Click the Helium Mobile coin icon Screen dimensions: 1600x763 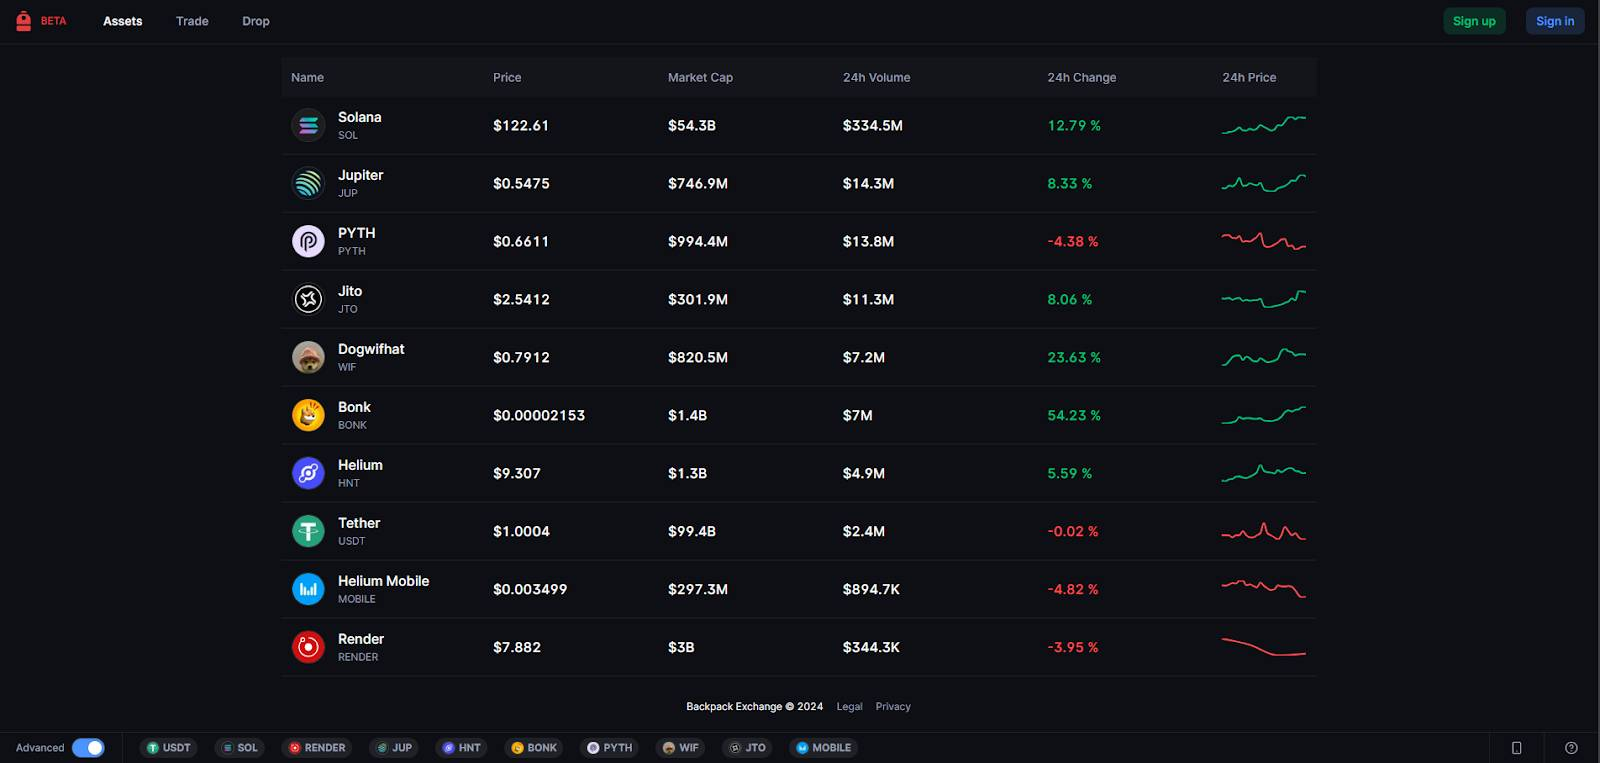(308, 589)
